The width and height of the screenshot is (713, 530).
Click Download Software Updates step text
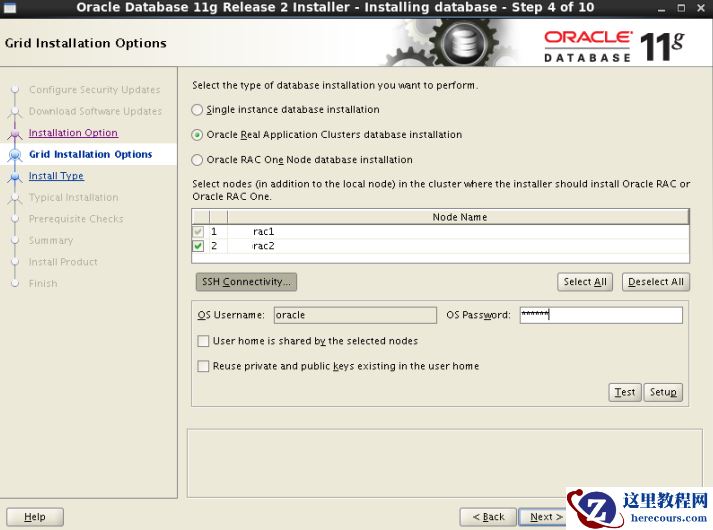pos(95,111)
